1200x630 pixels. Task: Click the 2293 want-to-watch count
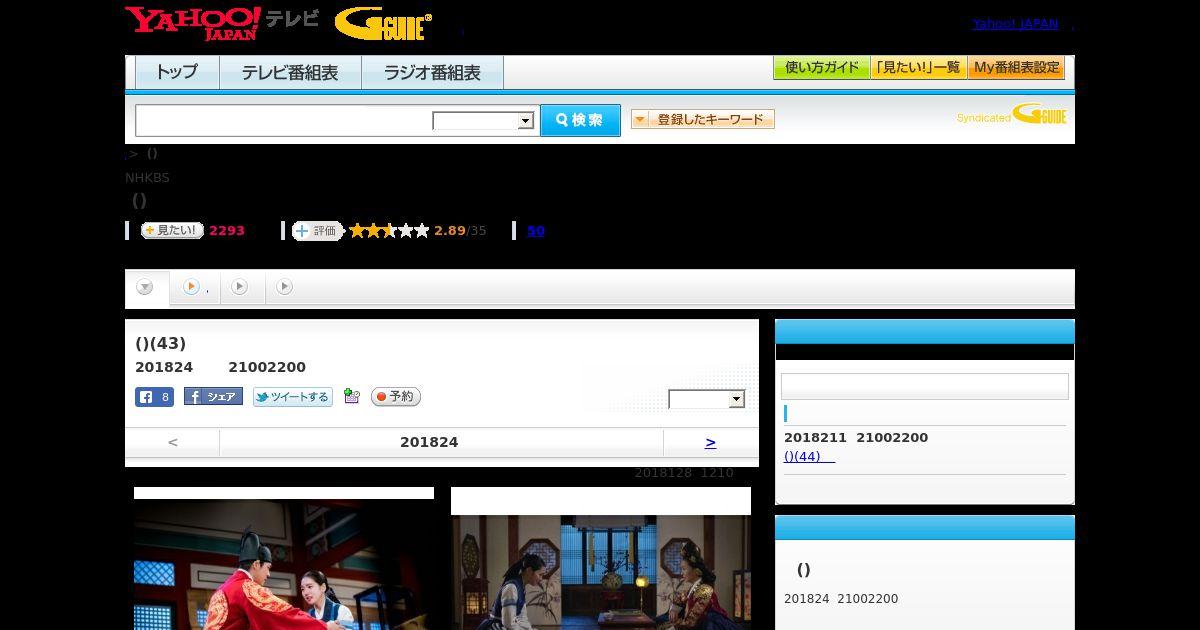click(227, 231)
